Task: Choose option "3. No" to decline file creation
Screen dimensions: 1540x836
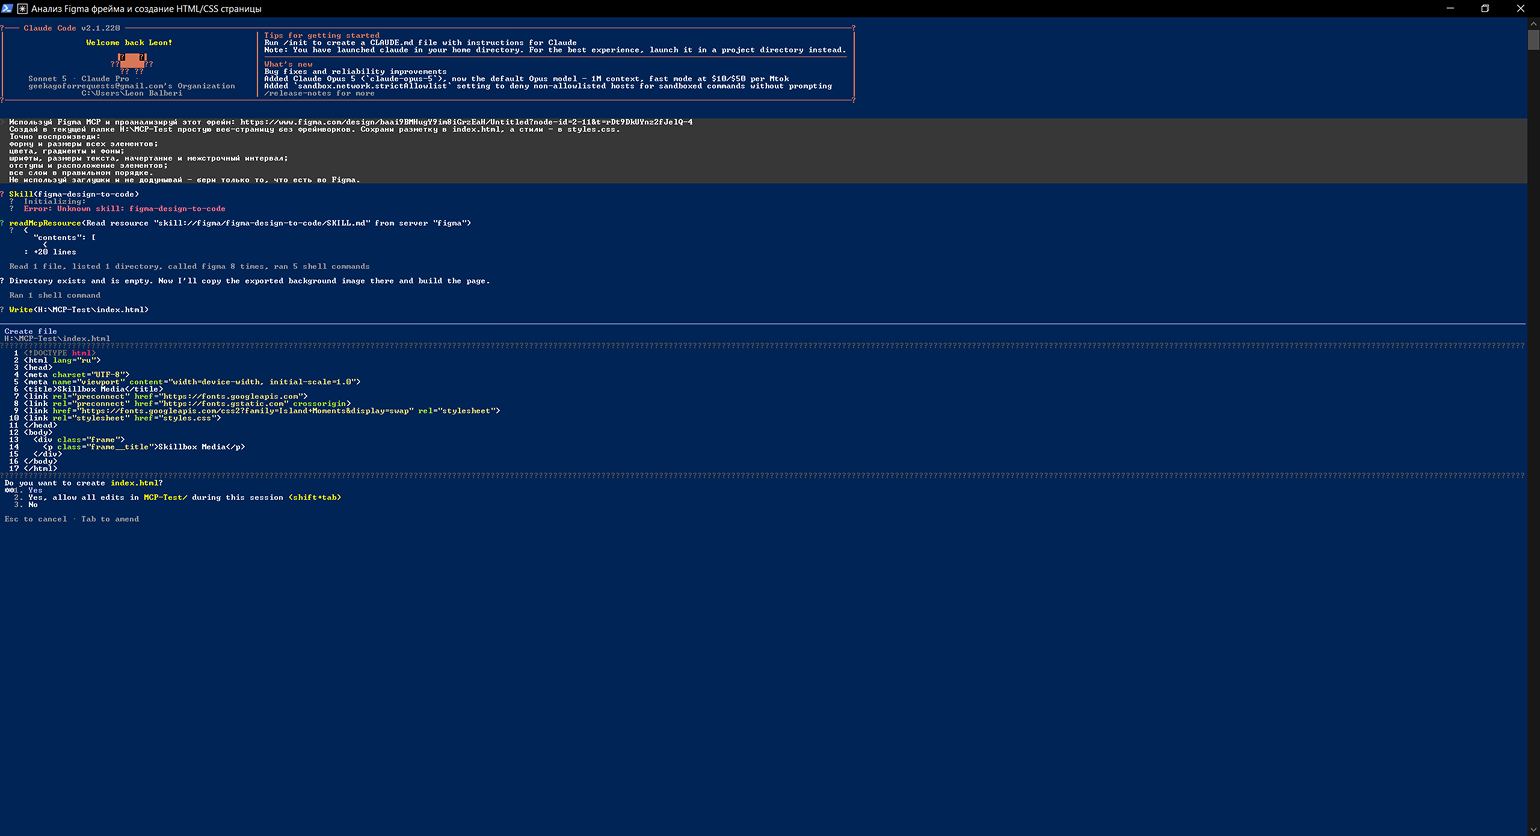Action: (26, 504)
